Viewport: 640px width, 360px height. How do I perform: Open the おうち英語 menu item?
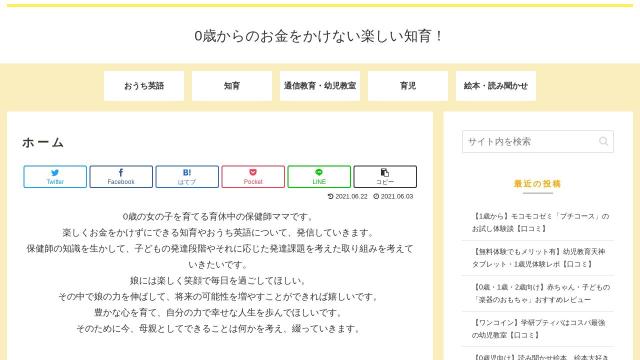coord(144,86)
